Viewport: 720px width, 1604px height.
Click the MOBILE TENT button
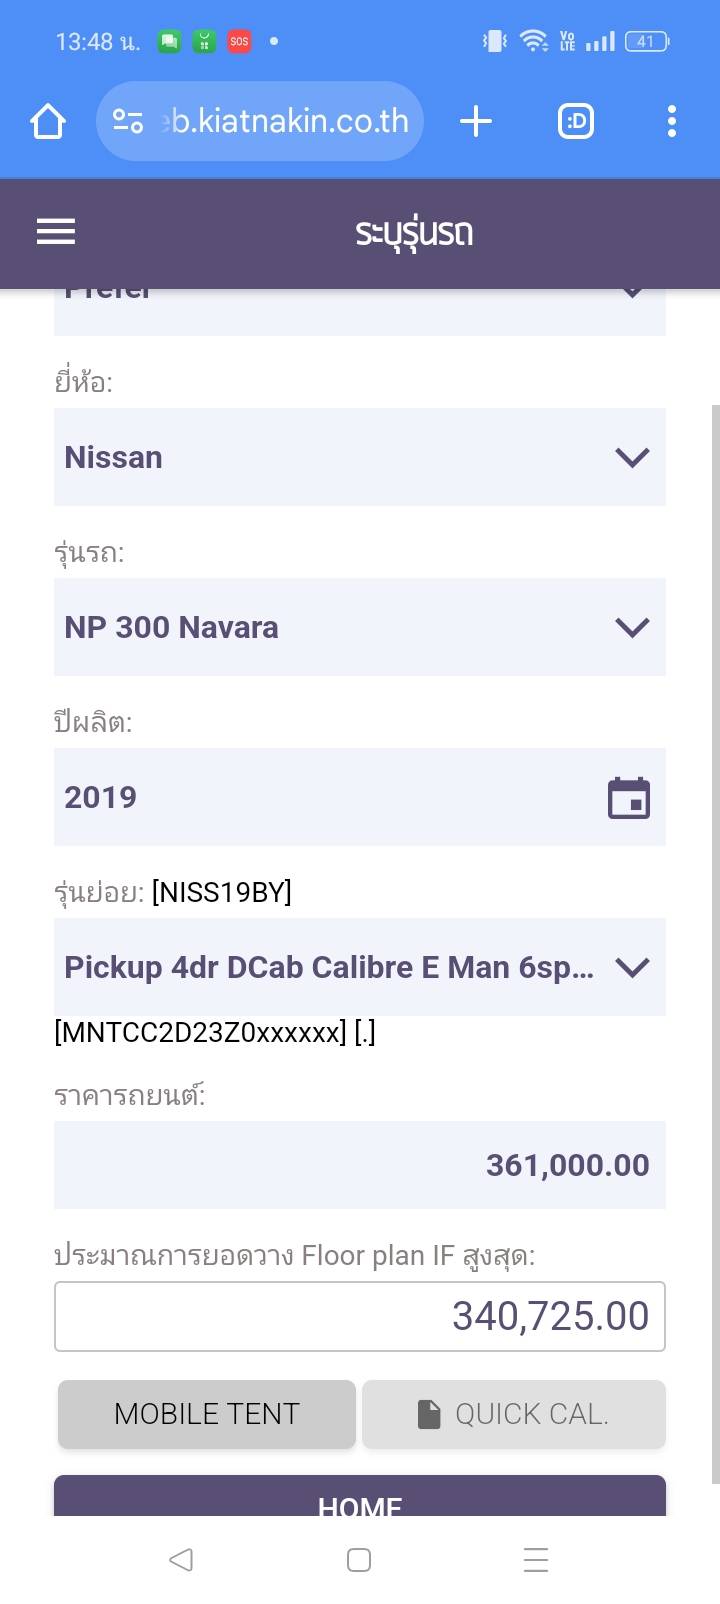tap(207, 1414)
